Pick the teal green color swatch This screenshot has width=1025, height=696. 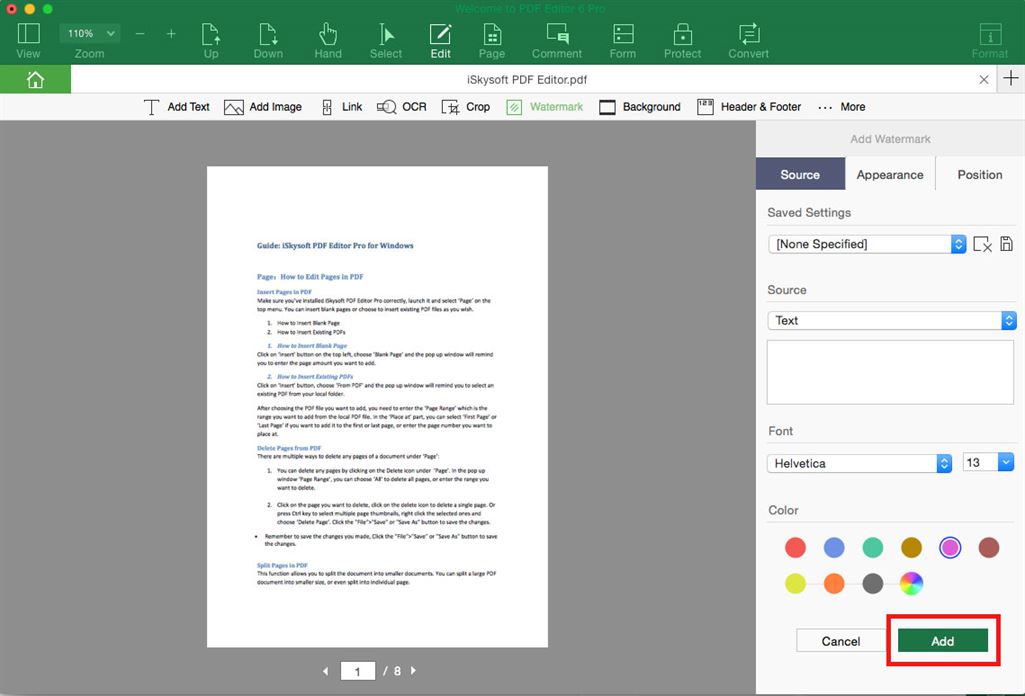coord(873,548)
